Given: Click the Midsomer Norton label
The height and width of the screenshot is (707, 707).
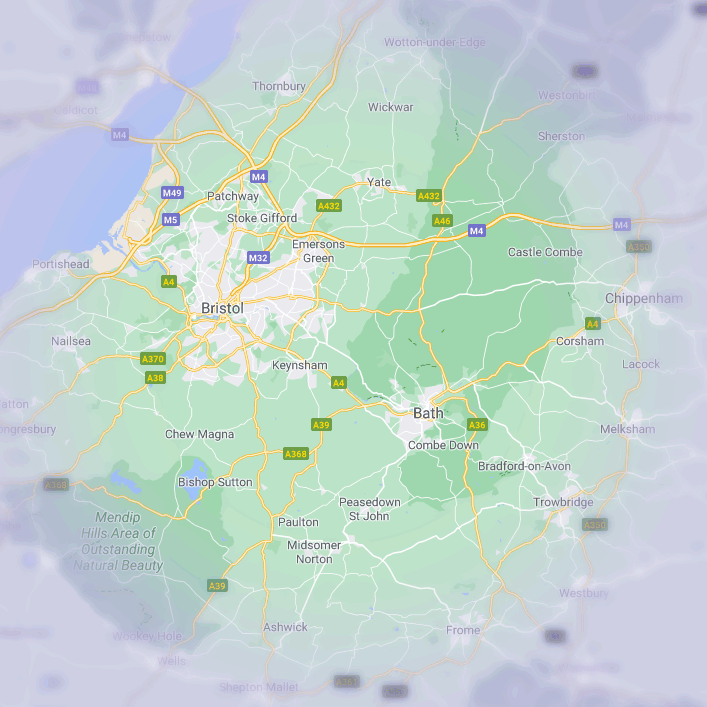Looking at the screenshot, I should pyautogui.click(x=314, y=552).
